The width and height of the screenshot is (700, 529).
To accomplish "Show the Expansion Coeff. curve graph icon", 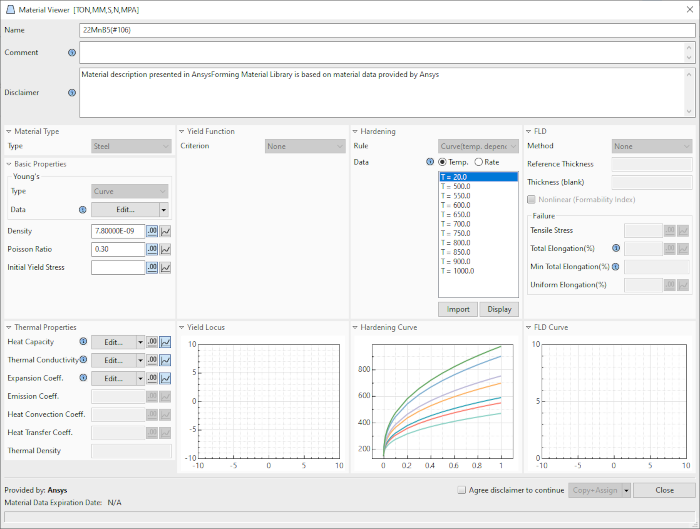I will 166,378.
